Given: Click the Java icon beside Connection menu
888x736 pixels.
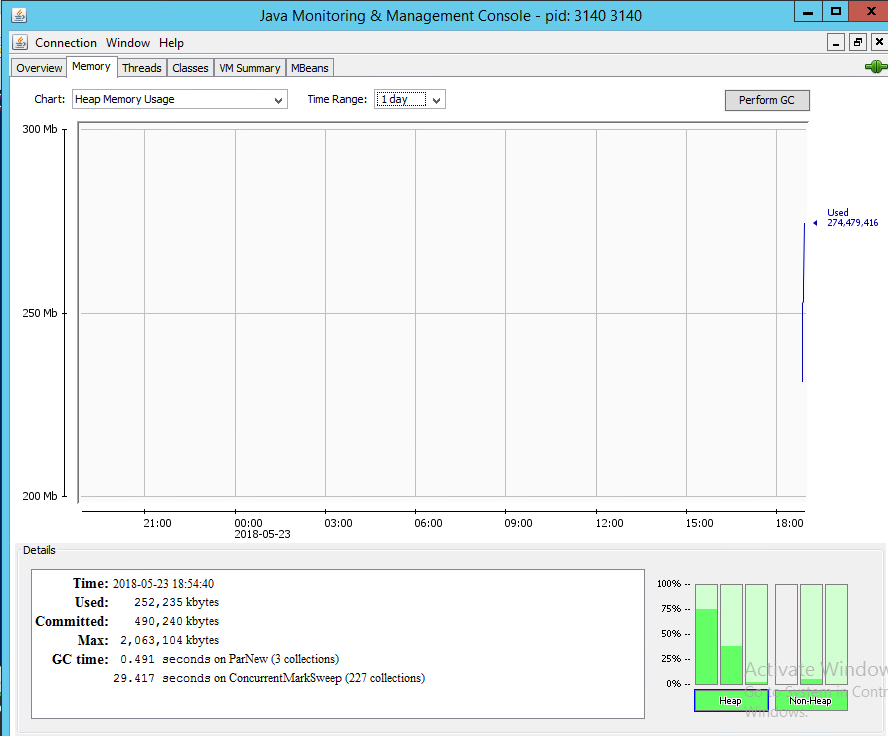Looking at the screenshot, I should coord(20,42).
